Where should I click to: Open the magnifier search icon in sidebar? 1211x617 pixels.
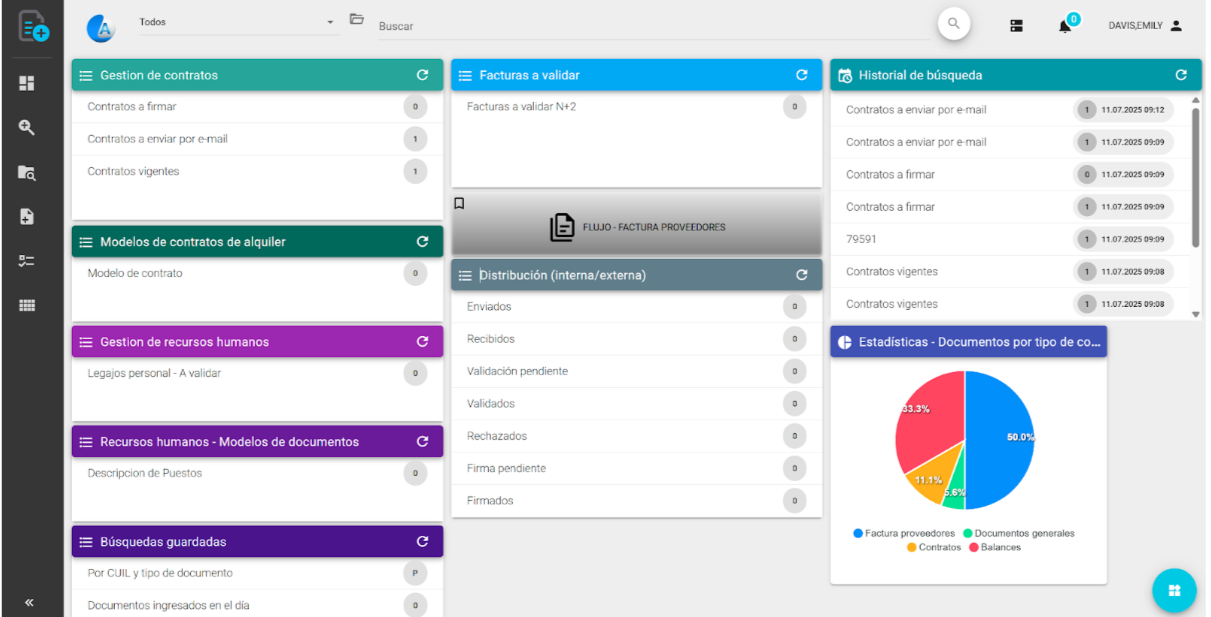point(27,128)
